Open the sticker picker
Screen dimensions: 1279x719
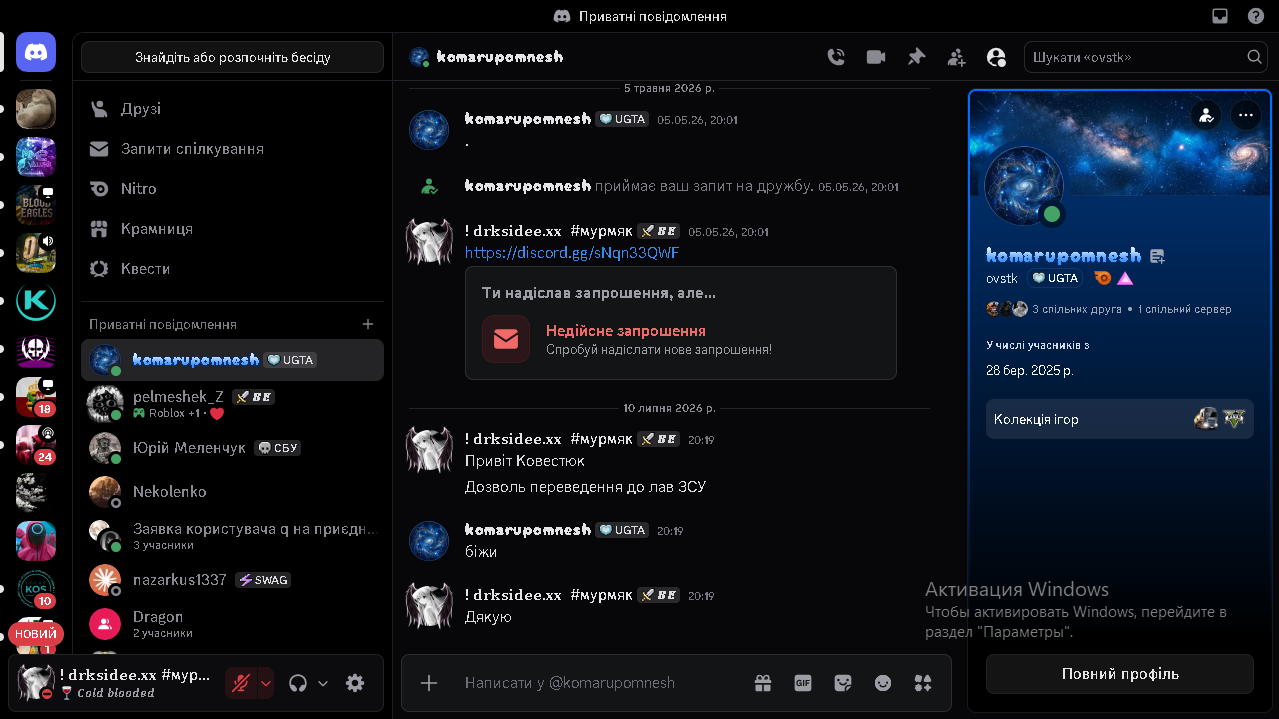pyautogui.click(x=843, y=683)
